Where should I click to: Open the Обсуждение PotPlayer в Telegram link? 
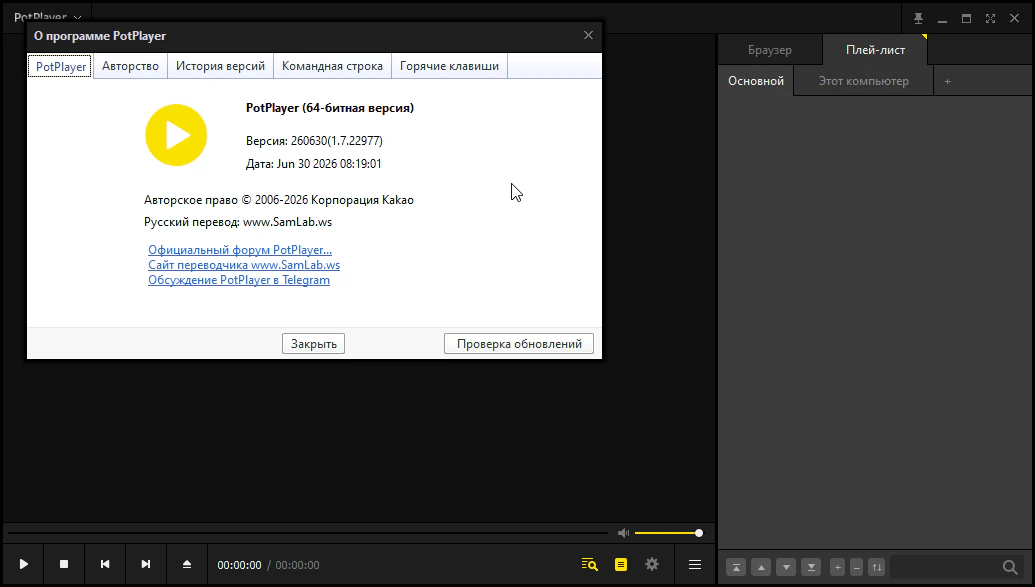(238, 280)
